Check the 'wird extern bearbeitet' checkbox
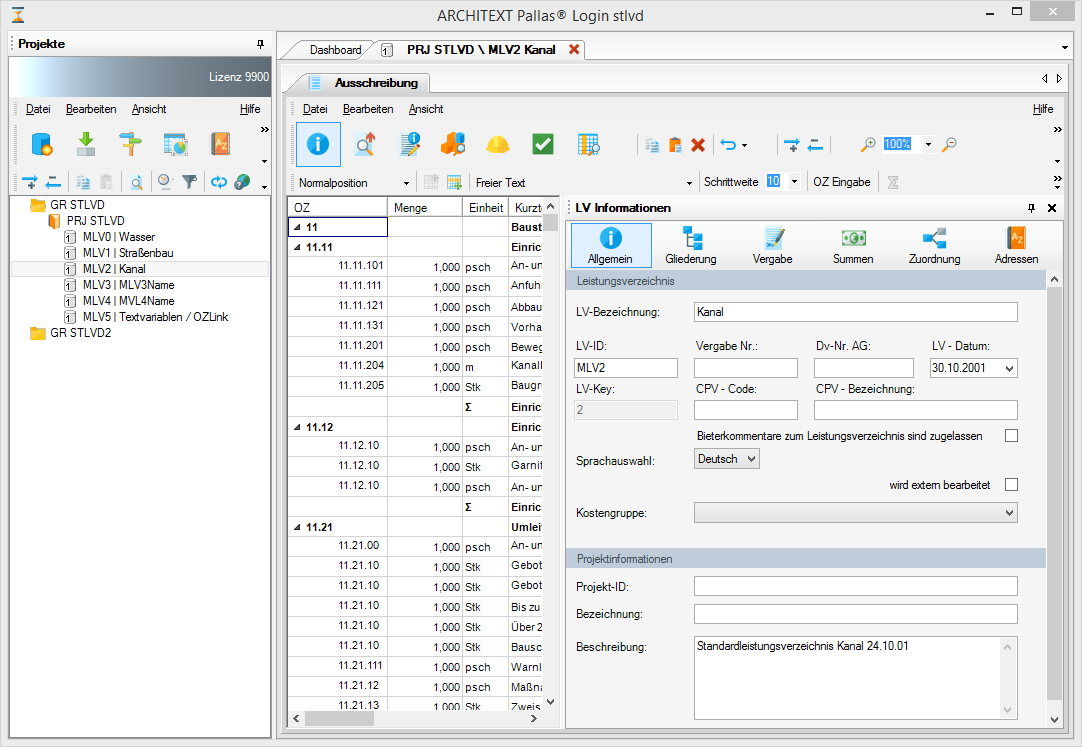This screenshot has width=1082, height=747. [x=1012, y=485]
